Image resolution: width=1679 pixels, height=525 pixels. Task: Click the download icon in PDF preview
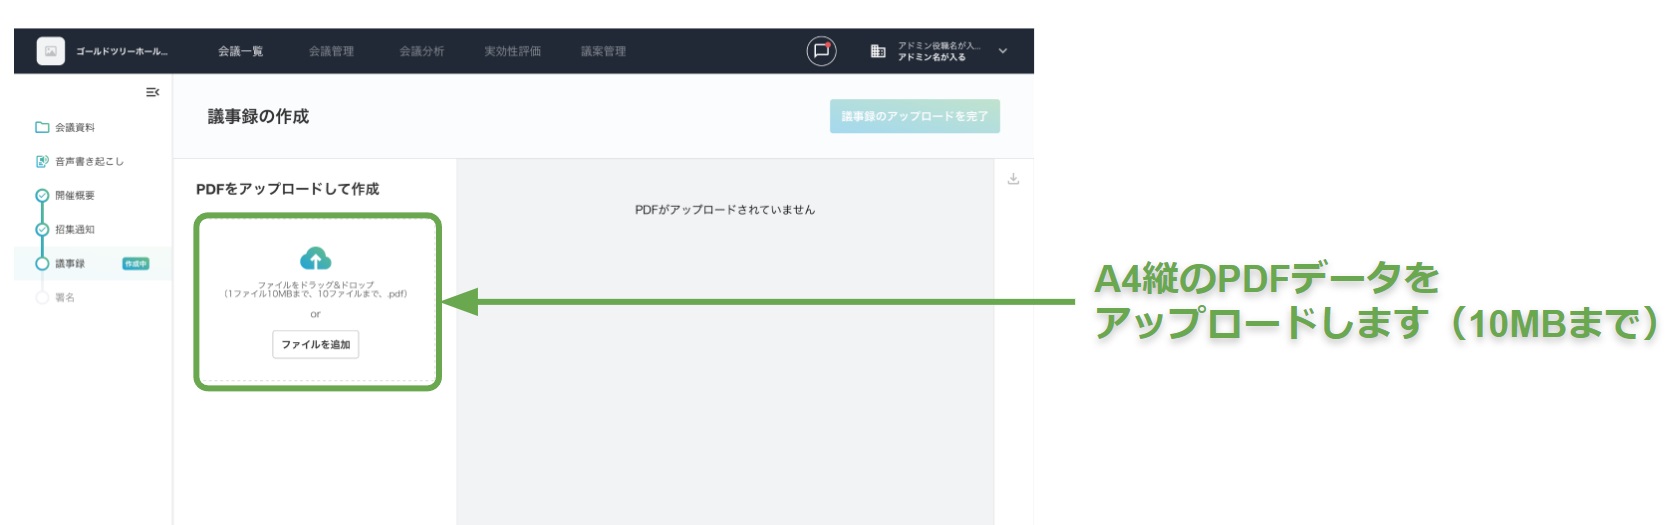(x=1013, y=179)
